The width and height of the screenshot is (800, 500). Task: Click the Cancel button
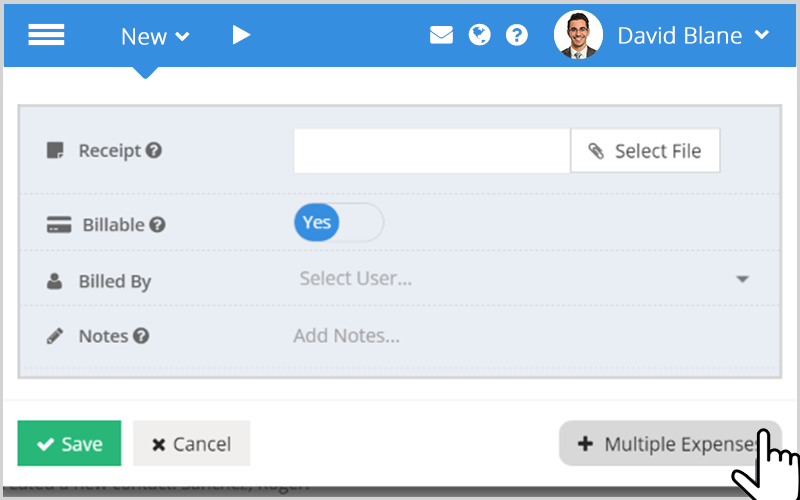192,443
